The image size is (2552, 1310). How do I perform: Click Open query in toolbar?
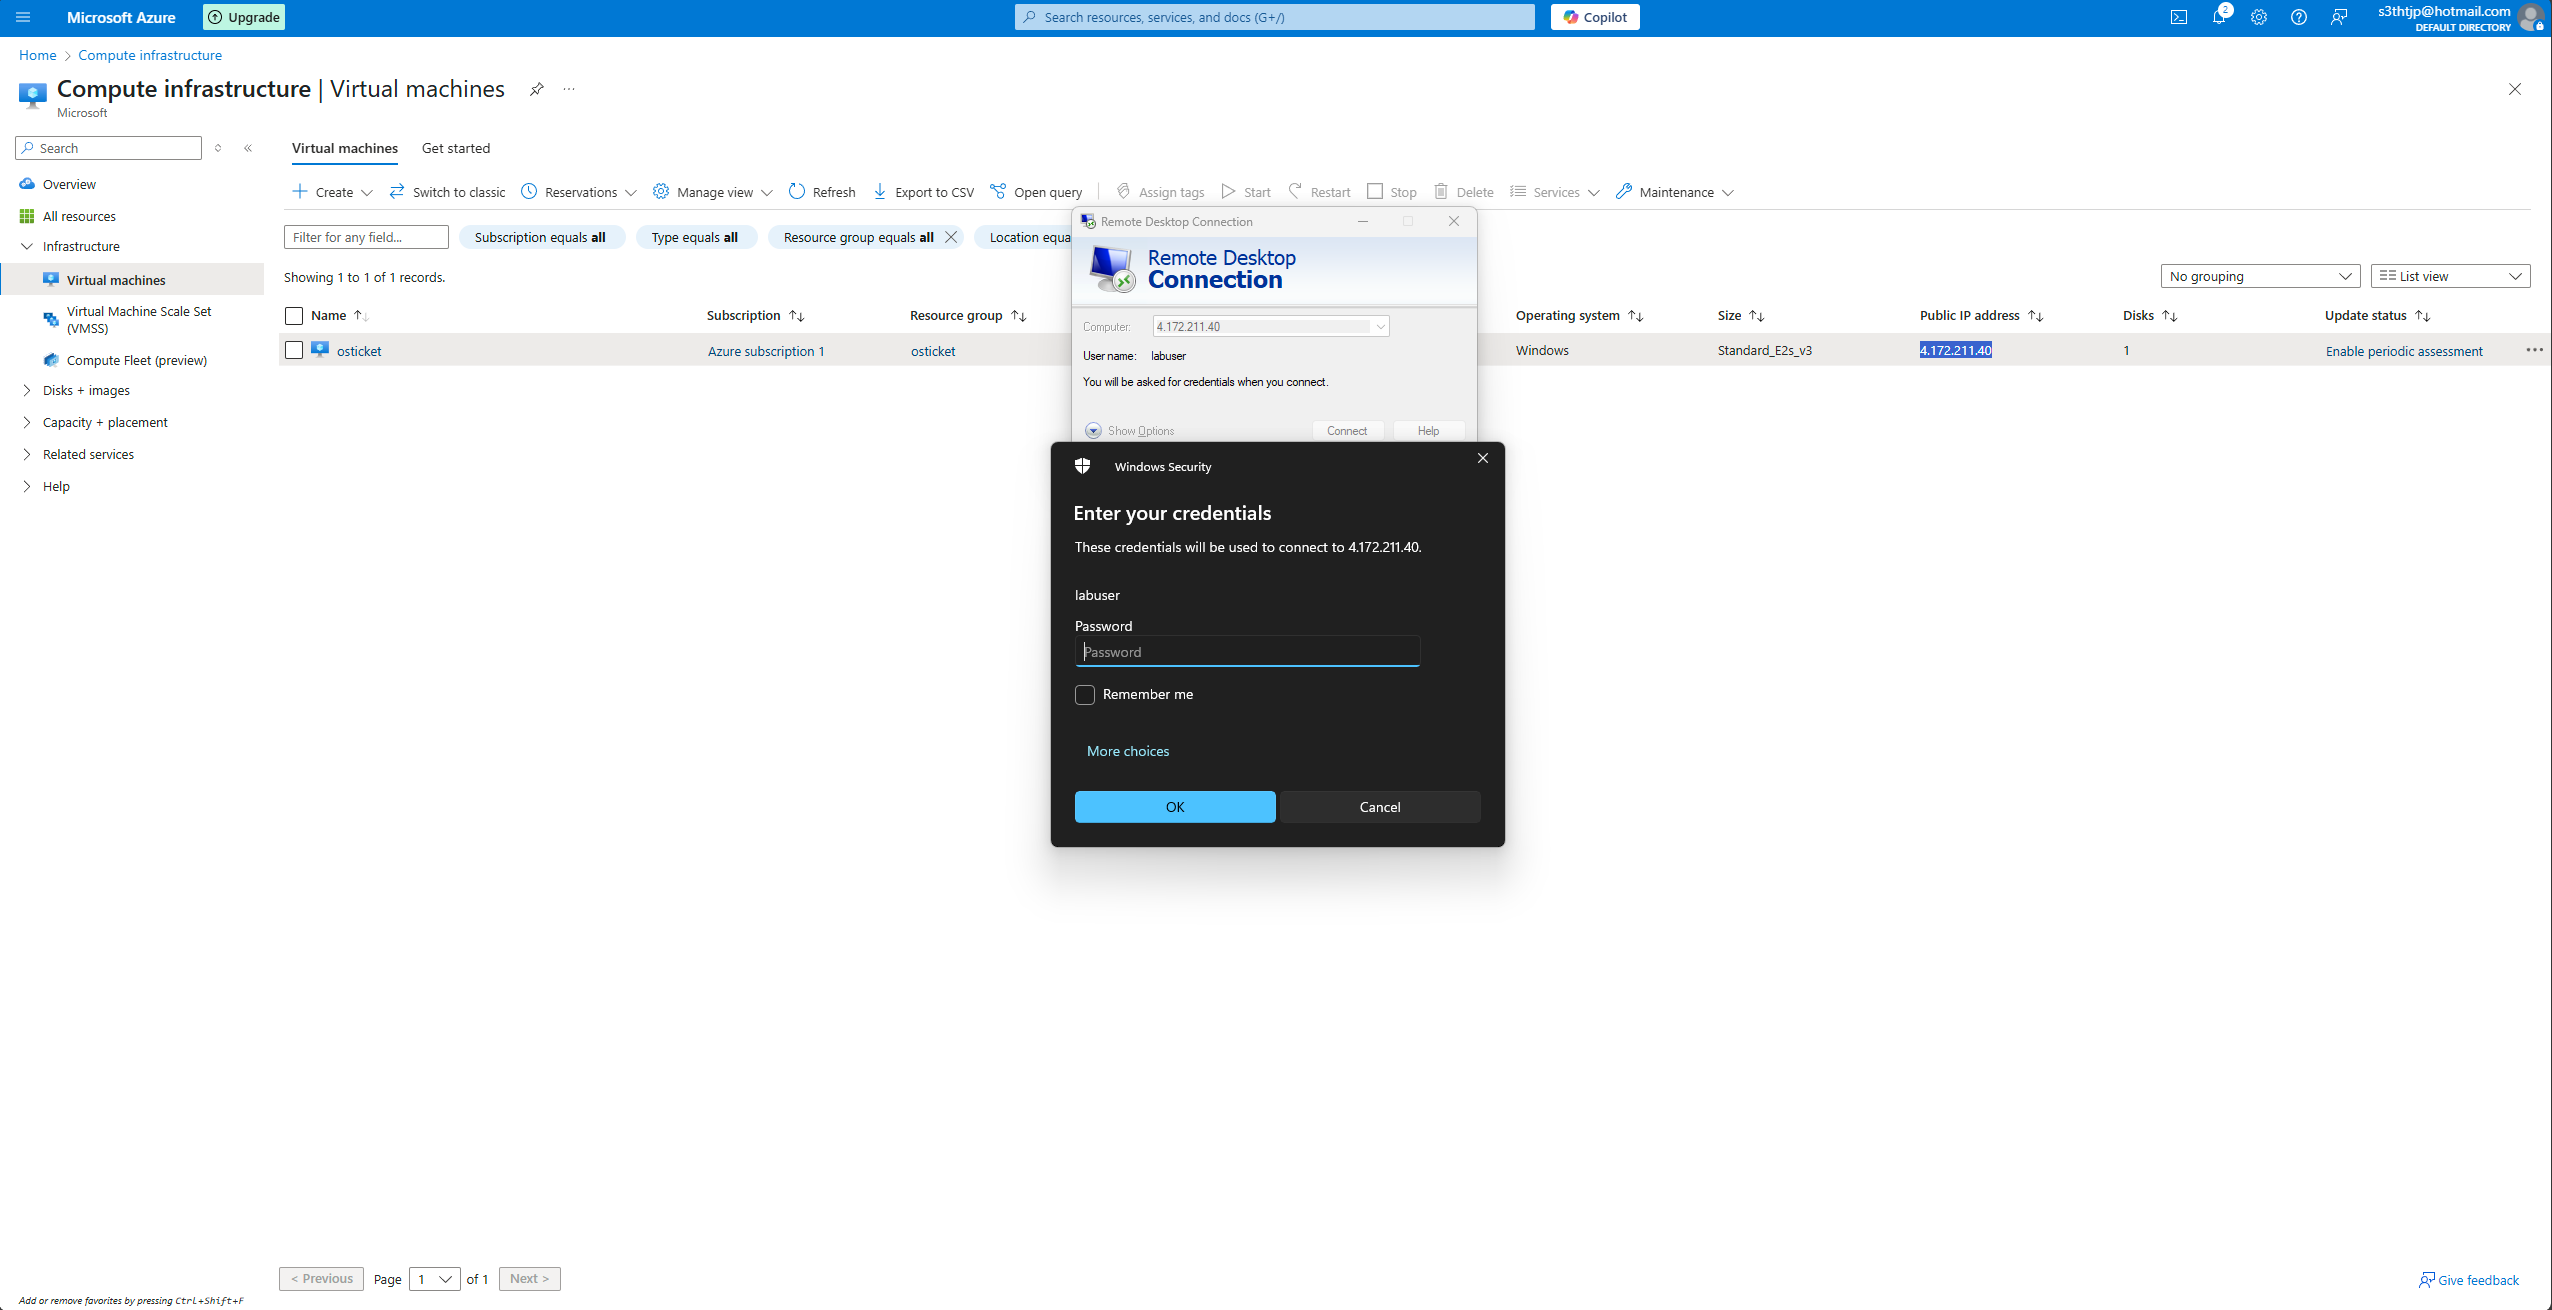click(1036, 192)
